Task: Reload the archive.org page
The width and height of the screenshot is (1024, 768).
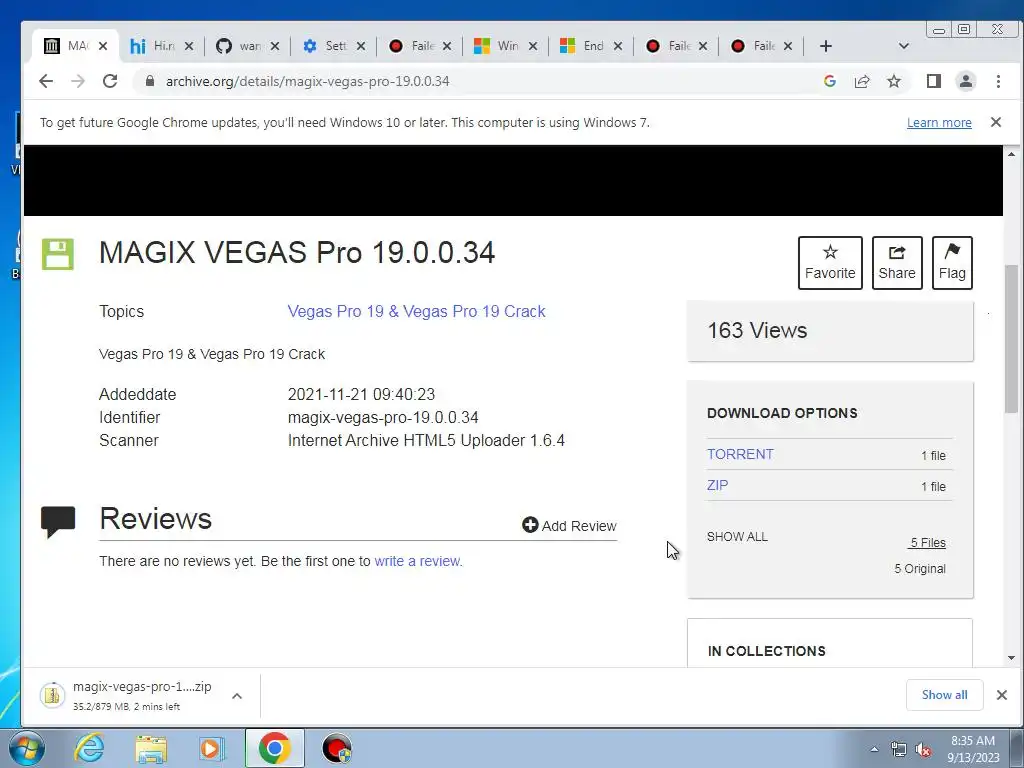Action: (x=110, y=81)
